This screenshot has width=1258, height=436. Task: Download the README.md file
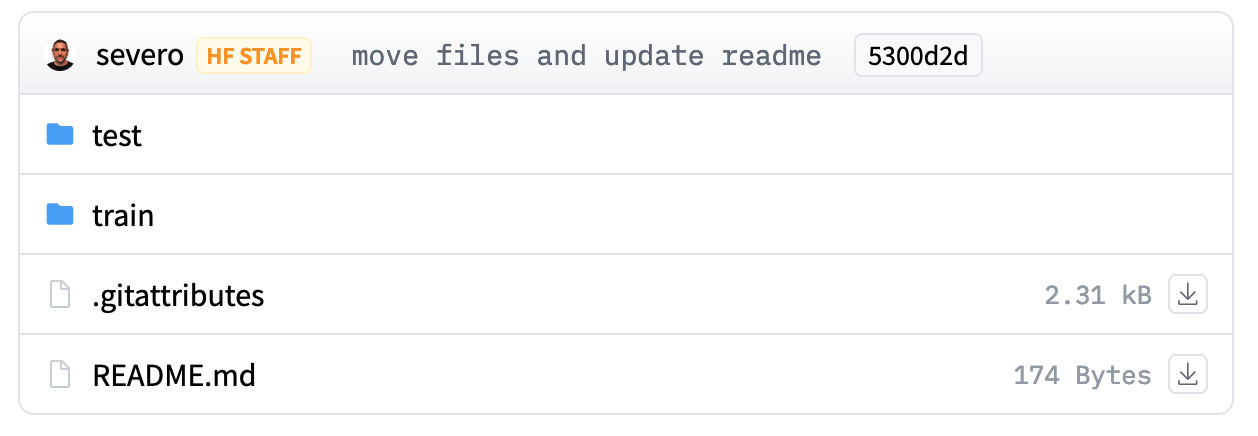(x=1188, y=375)
